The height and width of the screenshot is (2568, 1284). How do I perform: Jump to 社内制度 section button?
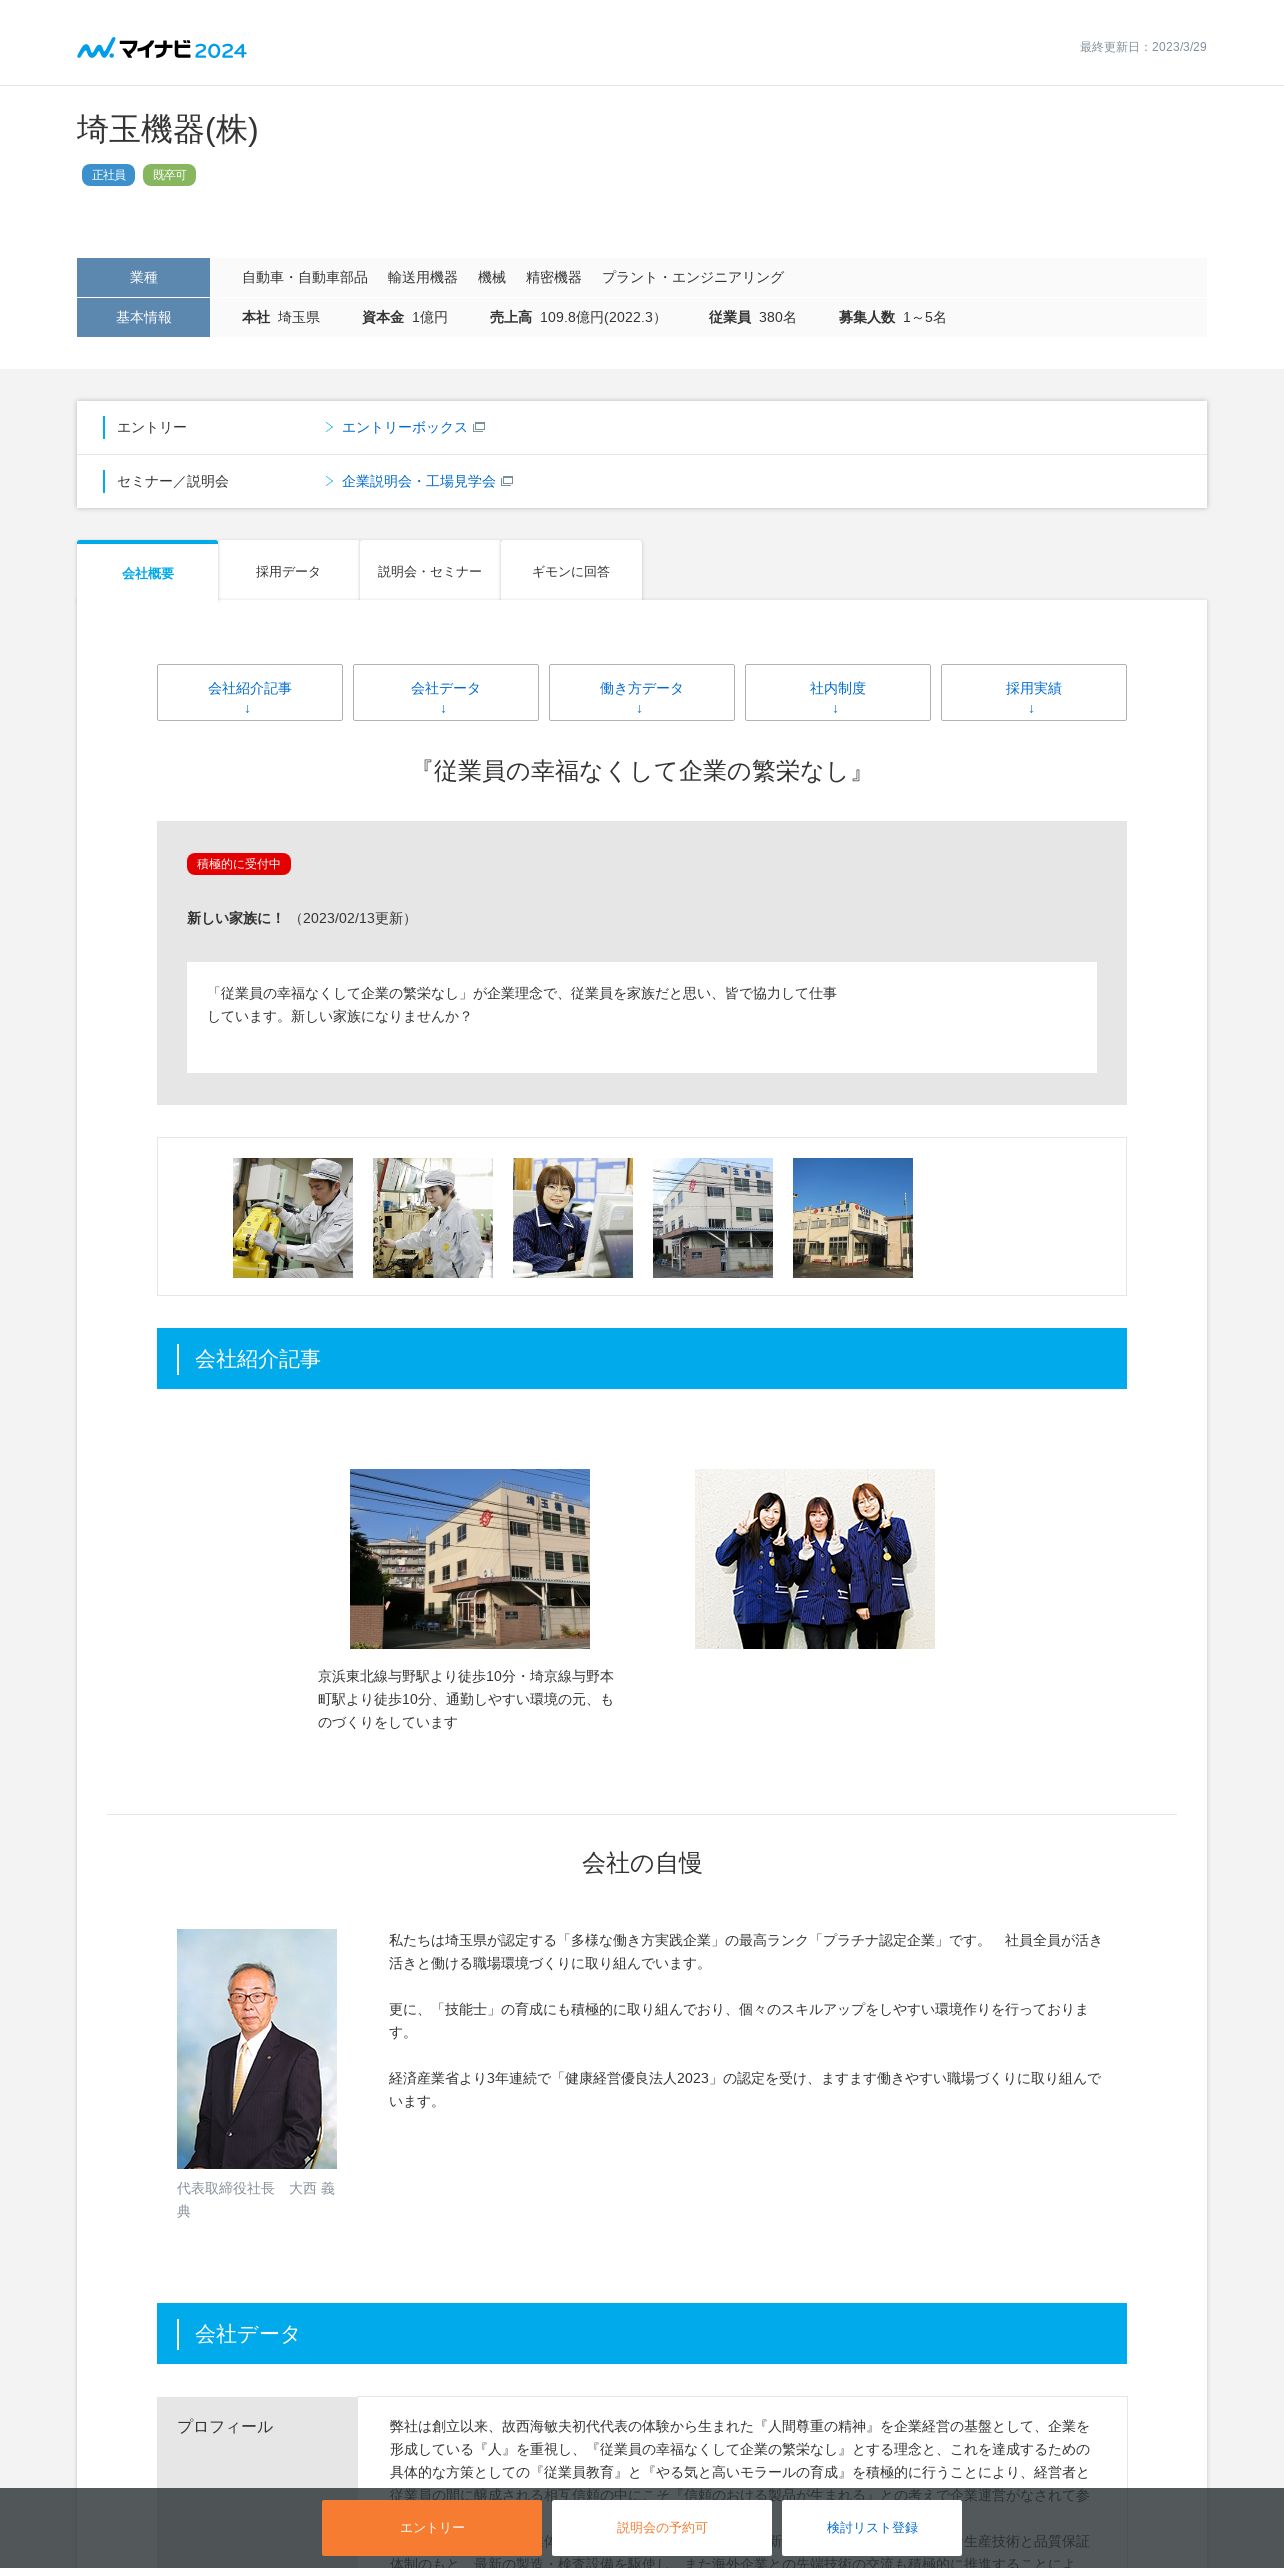pyautogui.click(x=838, y=692)
